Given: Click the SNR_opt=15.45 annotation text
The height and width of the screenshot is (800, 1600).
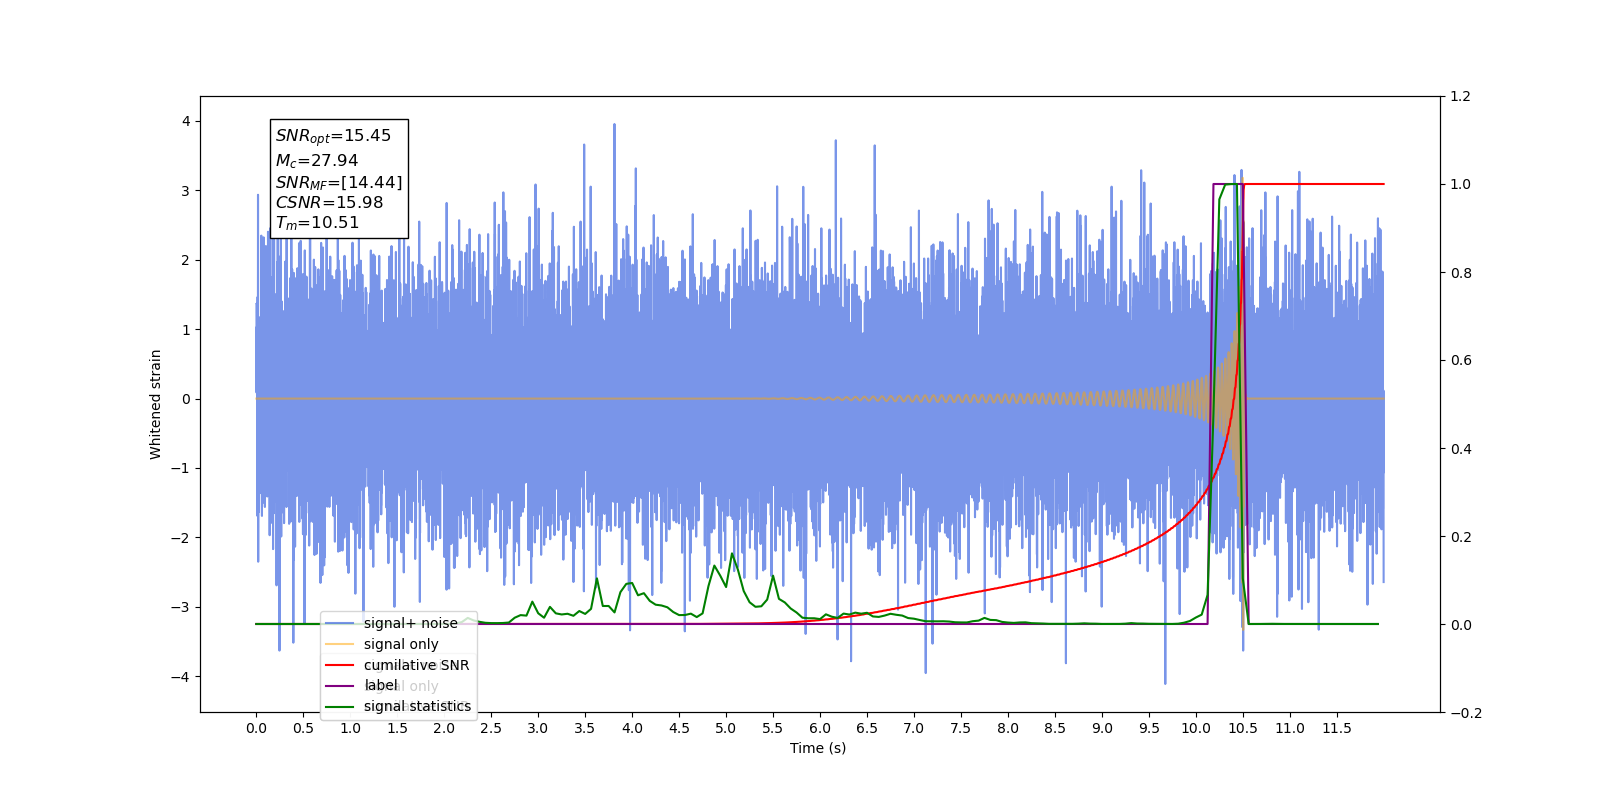Looking at the screenshot, I should (333, 136).
